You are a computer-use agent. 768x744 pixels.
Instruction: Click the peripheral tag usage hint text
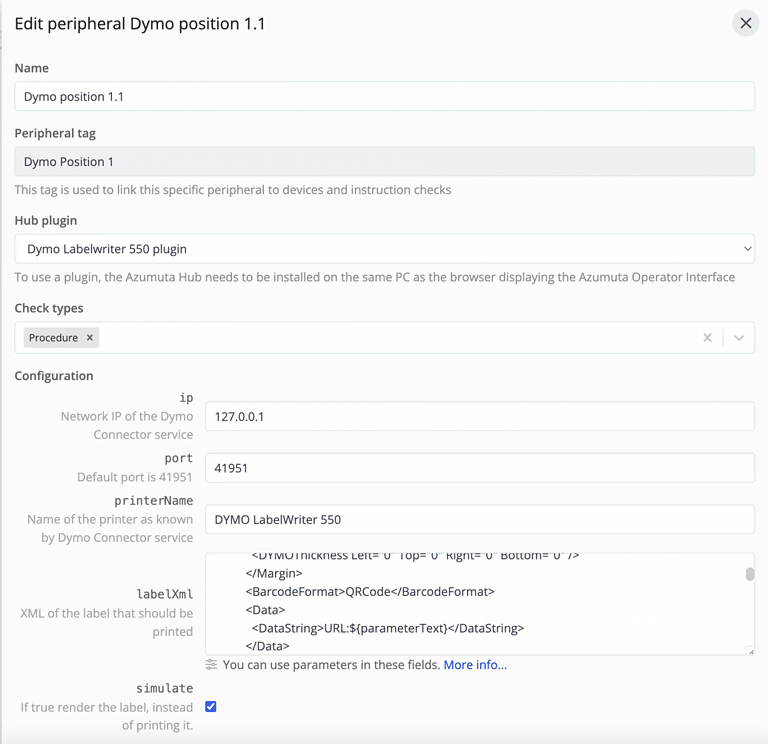coord(233,190)
